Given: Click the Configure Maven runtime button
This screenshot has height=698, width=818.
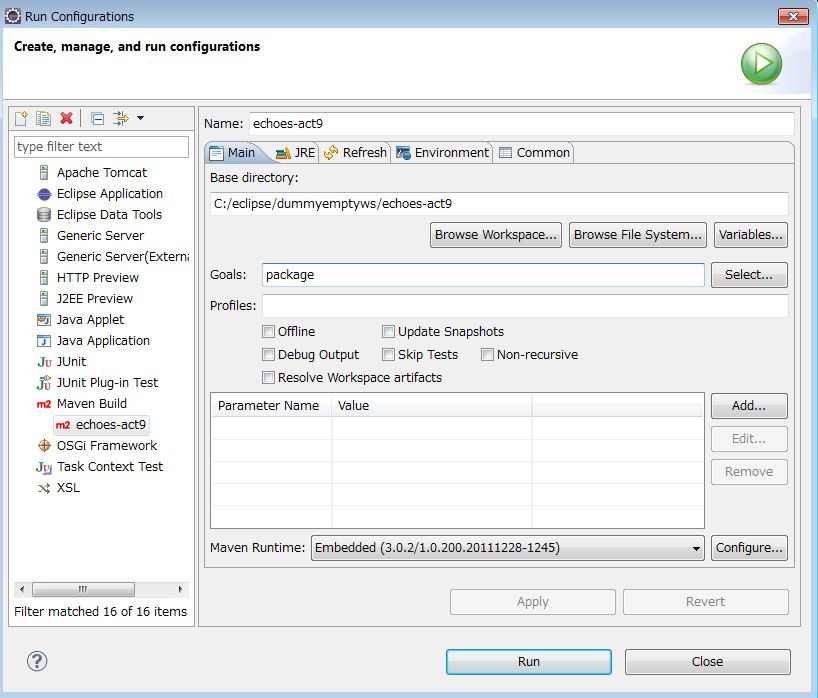Looking at the screenshot, I should [x=749, y=548].
